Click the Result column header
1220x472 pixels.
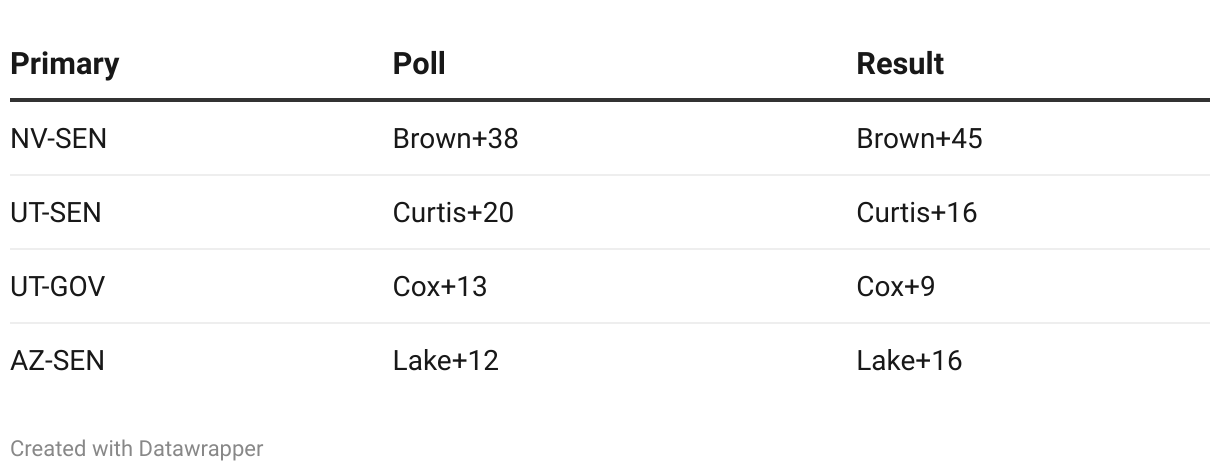(x=900, y=64)
